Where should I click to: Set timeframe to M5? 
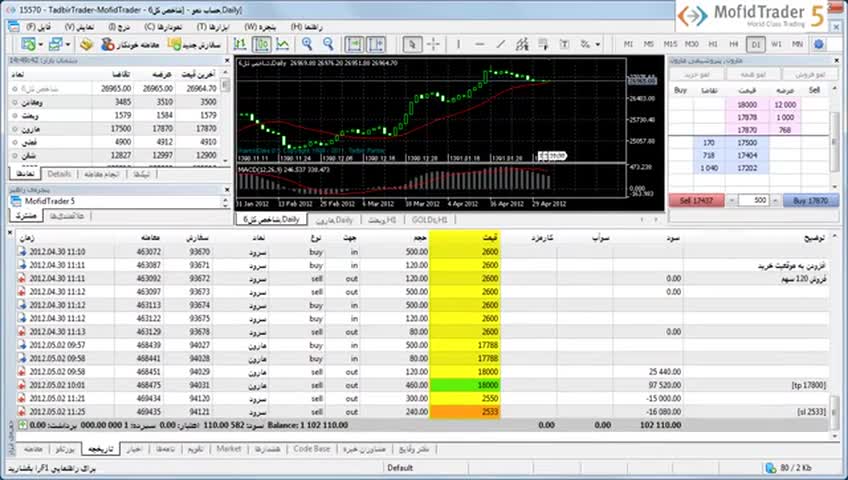pos(648,44)
